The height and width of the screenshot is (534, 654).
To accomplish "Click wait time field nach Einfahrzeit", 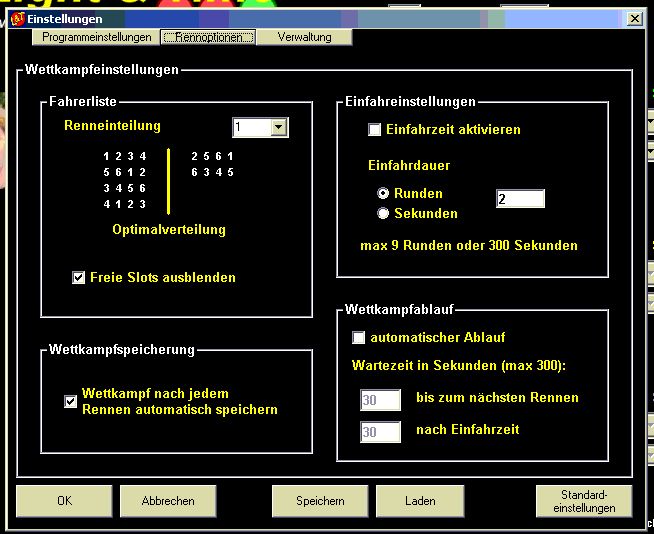I will (x=380, y=432).
